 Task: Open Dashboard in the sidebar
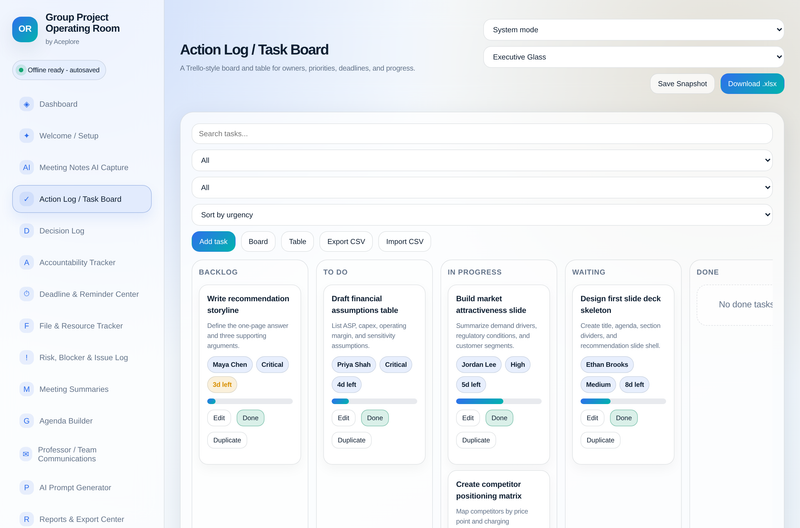(x=82, y=104)
